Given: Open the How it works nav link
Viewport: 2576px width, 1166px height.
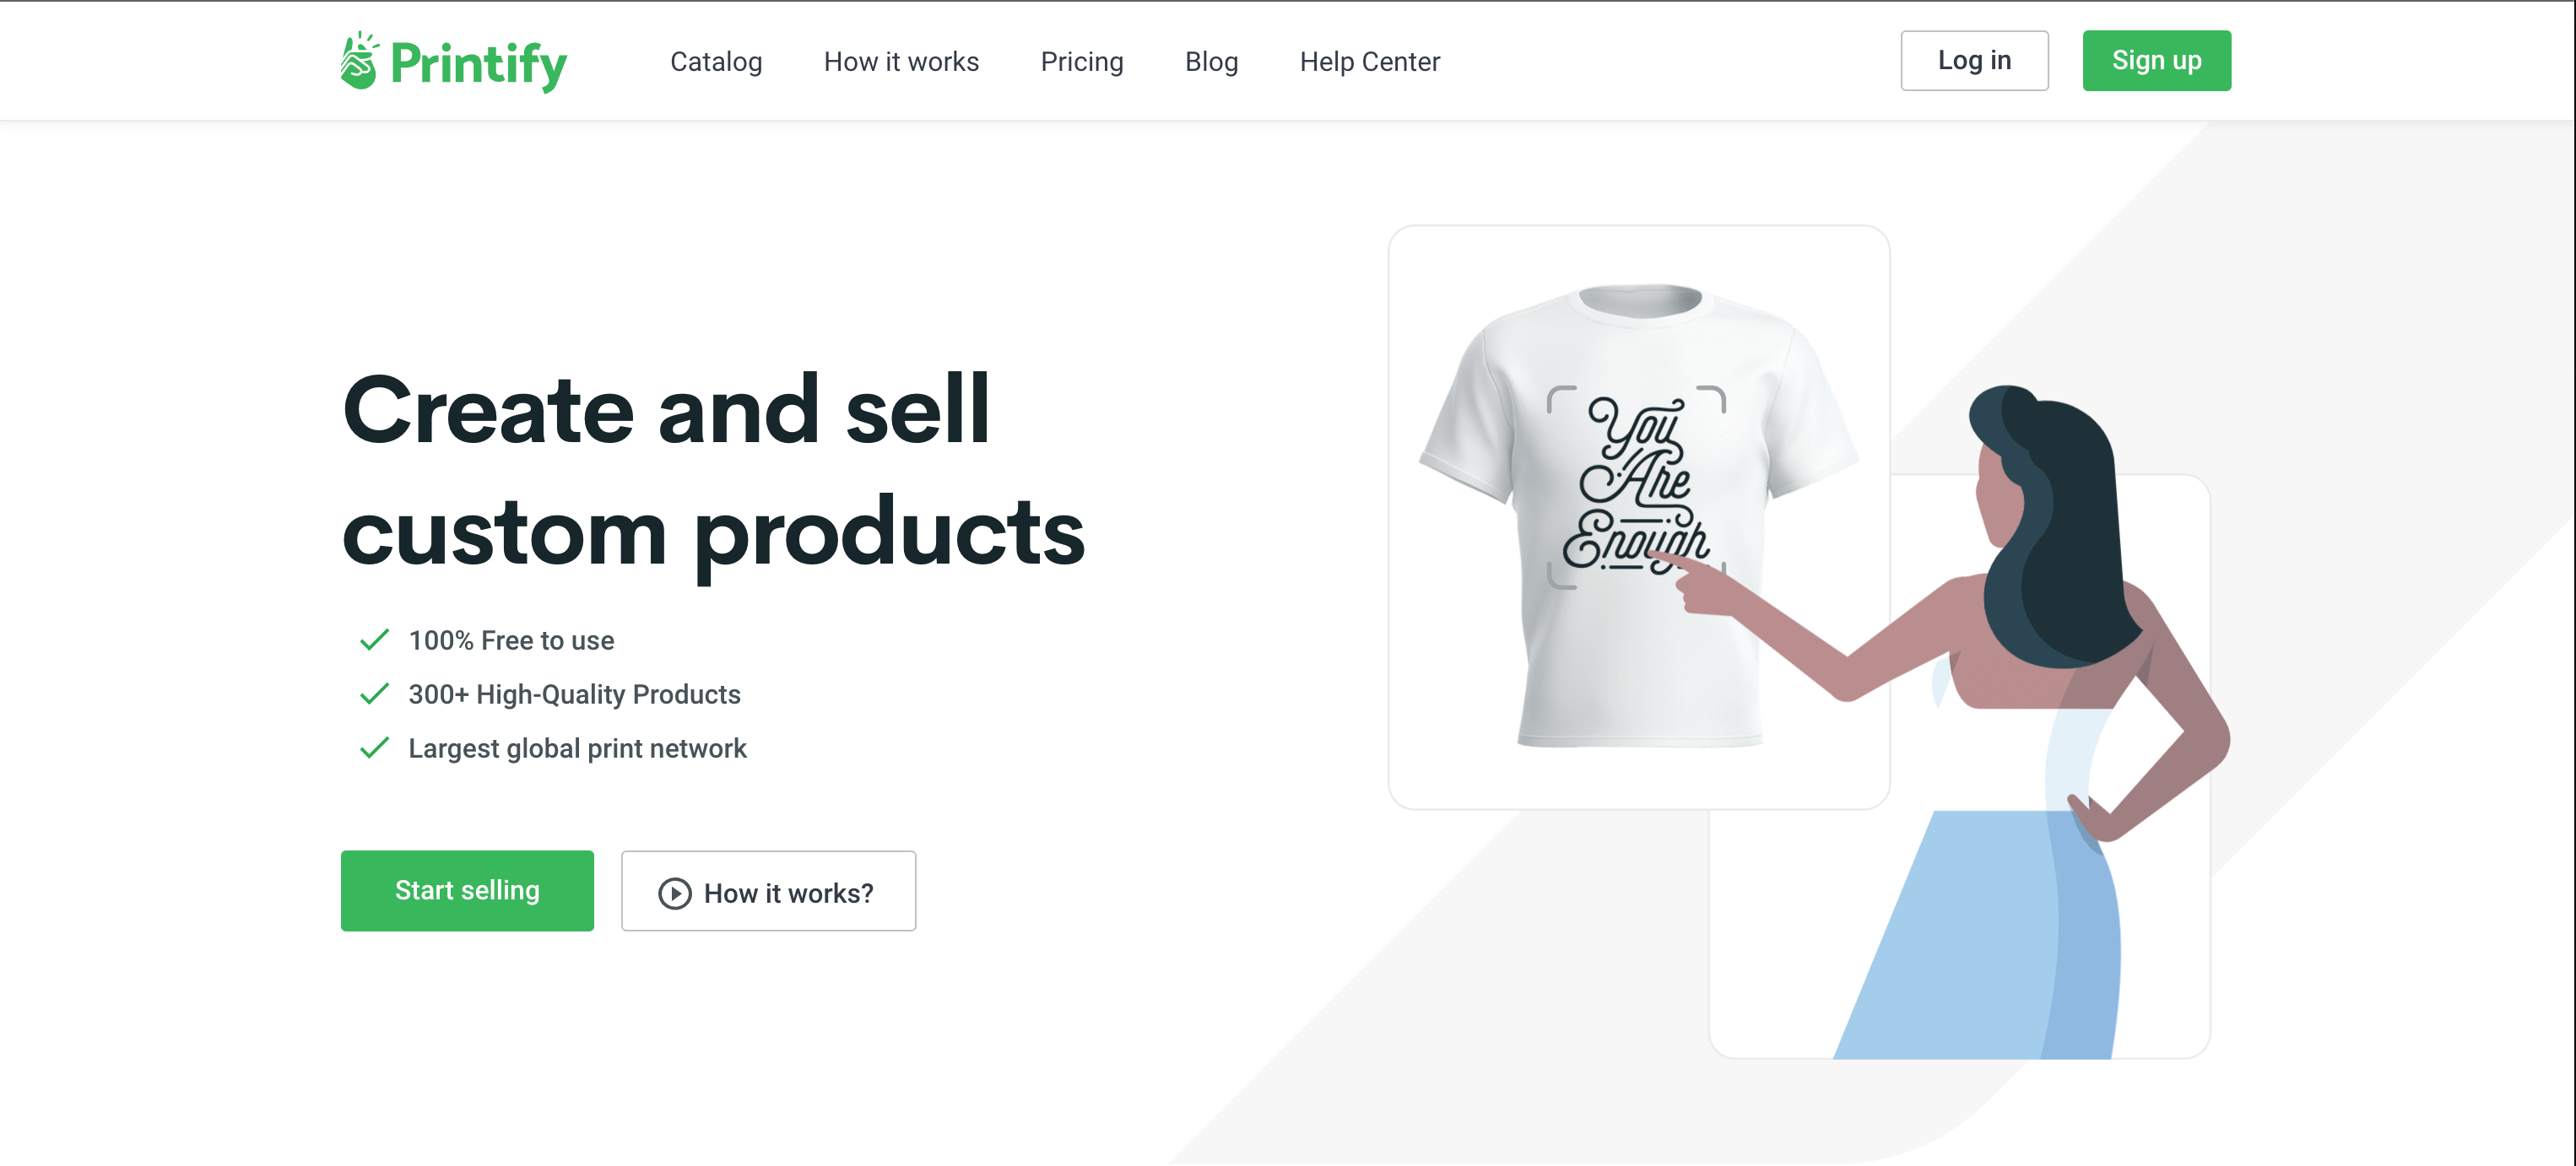Looking at the screenshot, I should (901, 61).
